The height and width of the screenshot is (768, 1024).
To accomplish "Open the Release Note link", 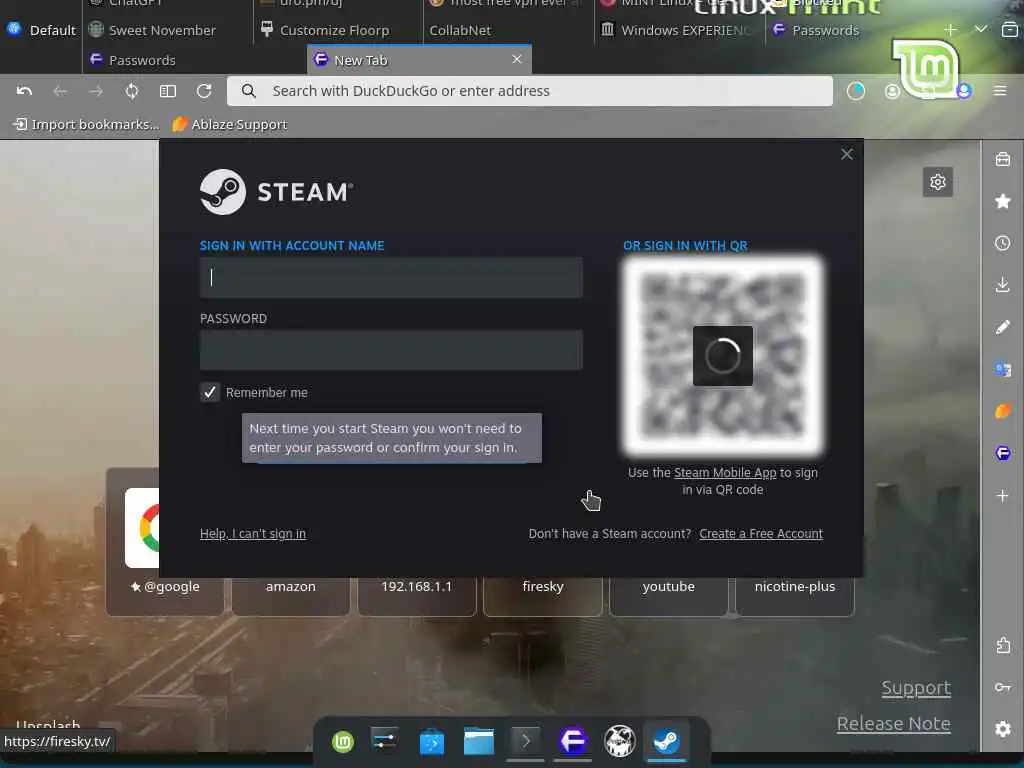I will point(893,724).
